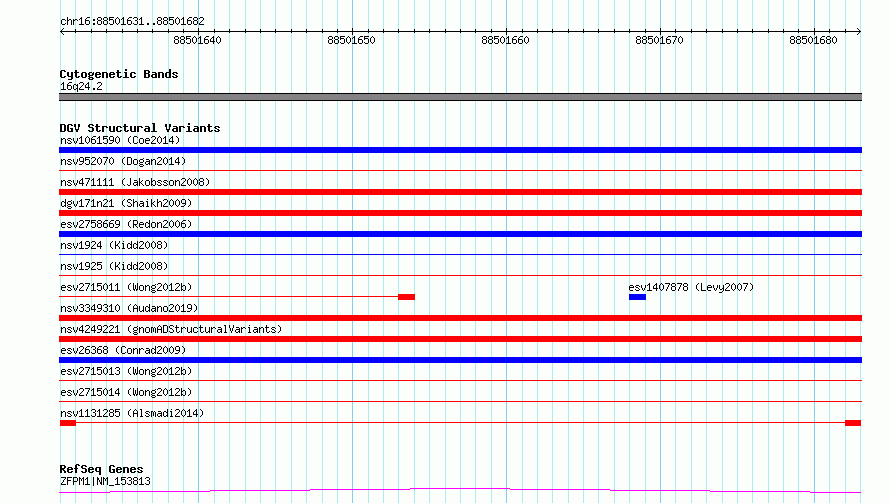Image resolution: width=890 pixels, height=503 pixels.
Task: Select variant dgv171n21 (Shaikh2009)
Action: tap(126, 203)
